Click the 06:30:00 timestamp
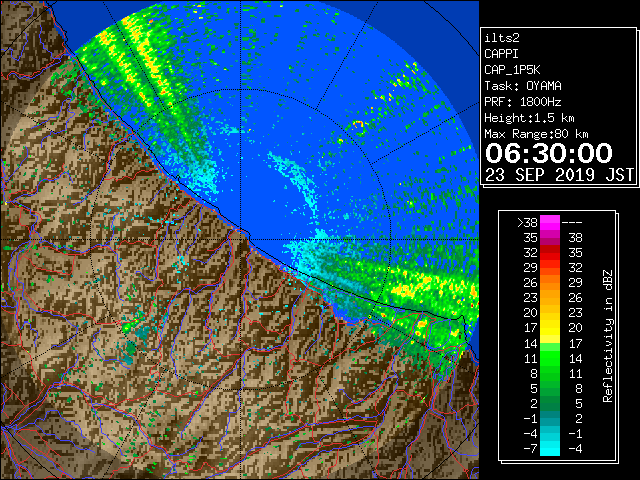The height and width of the screenshot is (480, 640). point(549,153)
